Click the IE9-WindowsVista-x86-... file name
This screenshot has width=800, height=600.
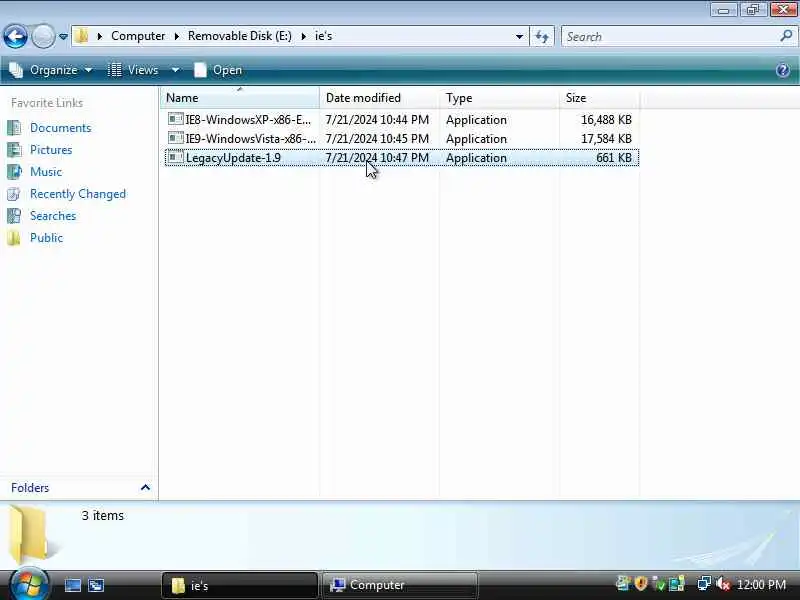pyautogui.click(x=251, y=138)
